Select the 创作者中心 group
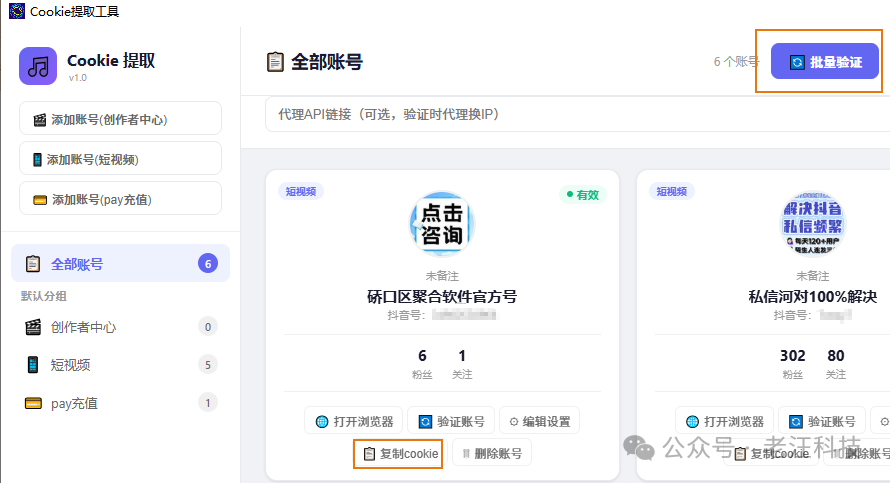Viewport: 890px width, 483px height. tap(120, 327)
